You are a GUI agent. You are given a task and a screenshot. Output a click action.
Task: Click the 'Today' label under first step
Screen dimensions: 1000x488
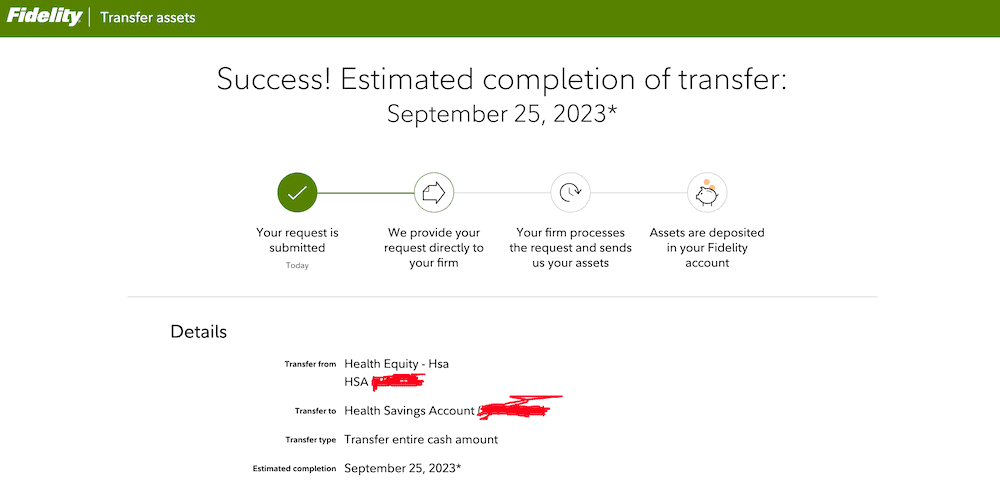pyautogui.click(x=297, y=266)
